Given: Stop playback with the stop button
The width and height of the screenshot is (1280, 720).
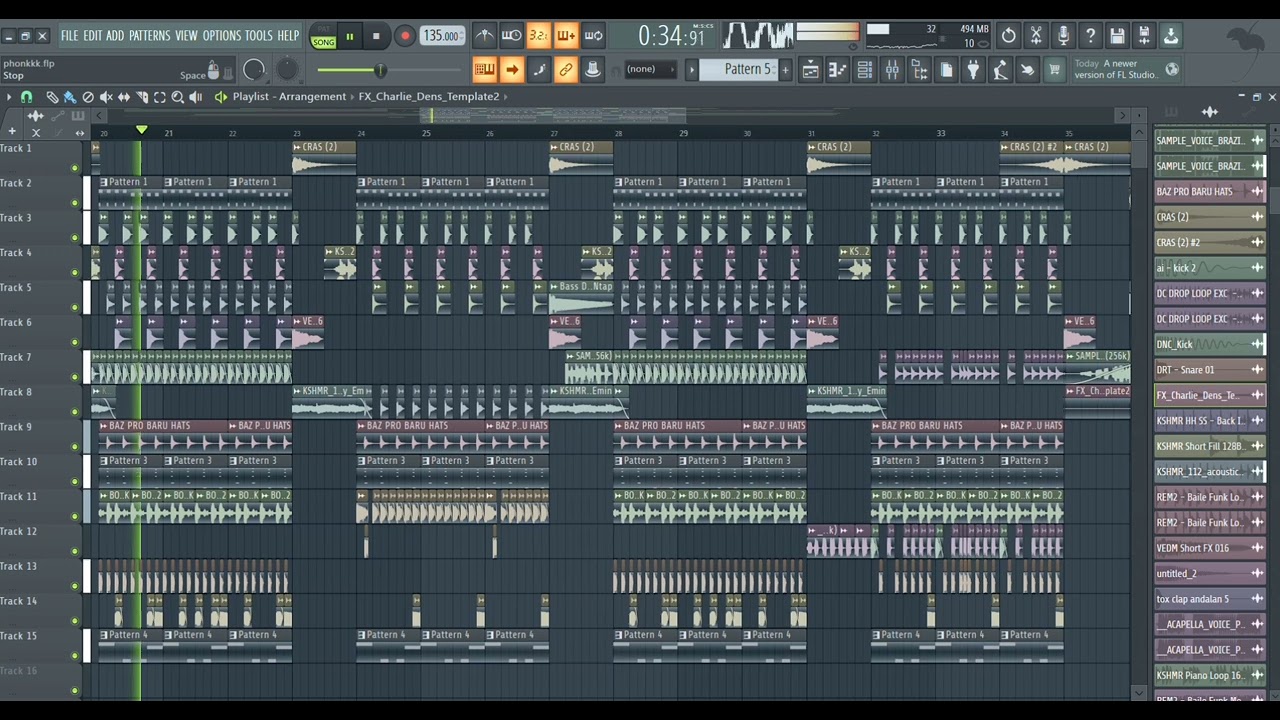Looking at the screenshot, I should click(376, 37).
